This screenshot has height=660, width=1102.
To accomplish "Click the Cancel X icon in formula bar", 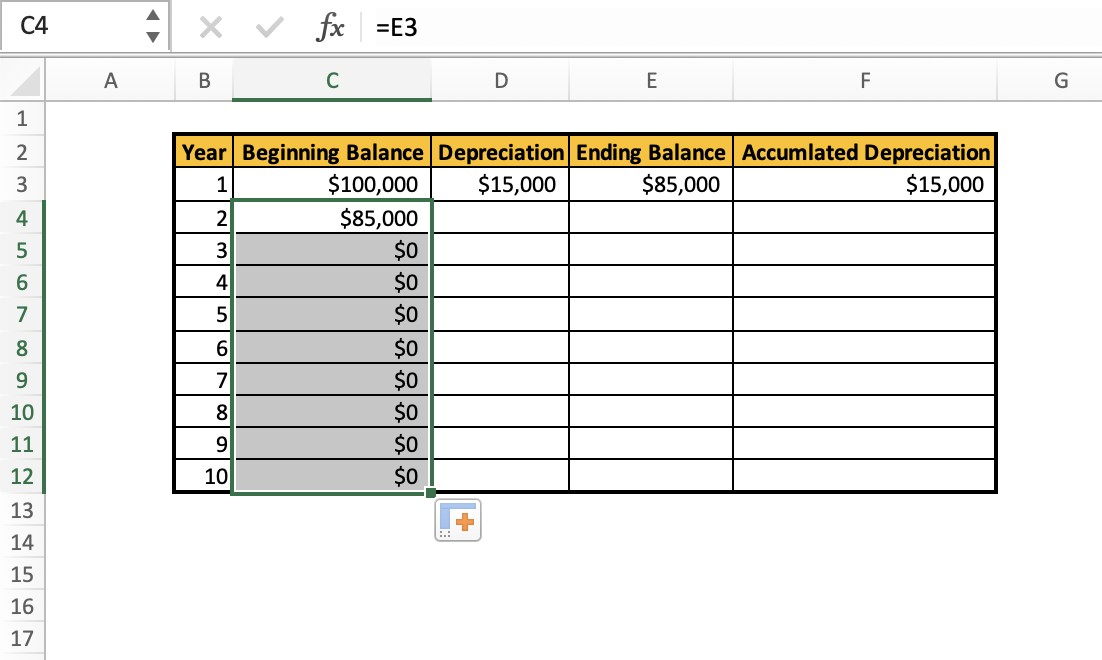I will point(210,29).
